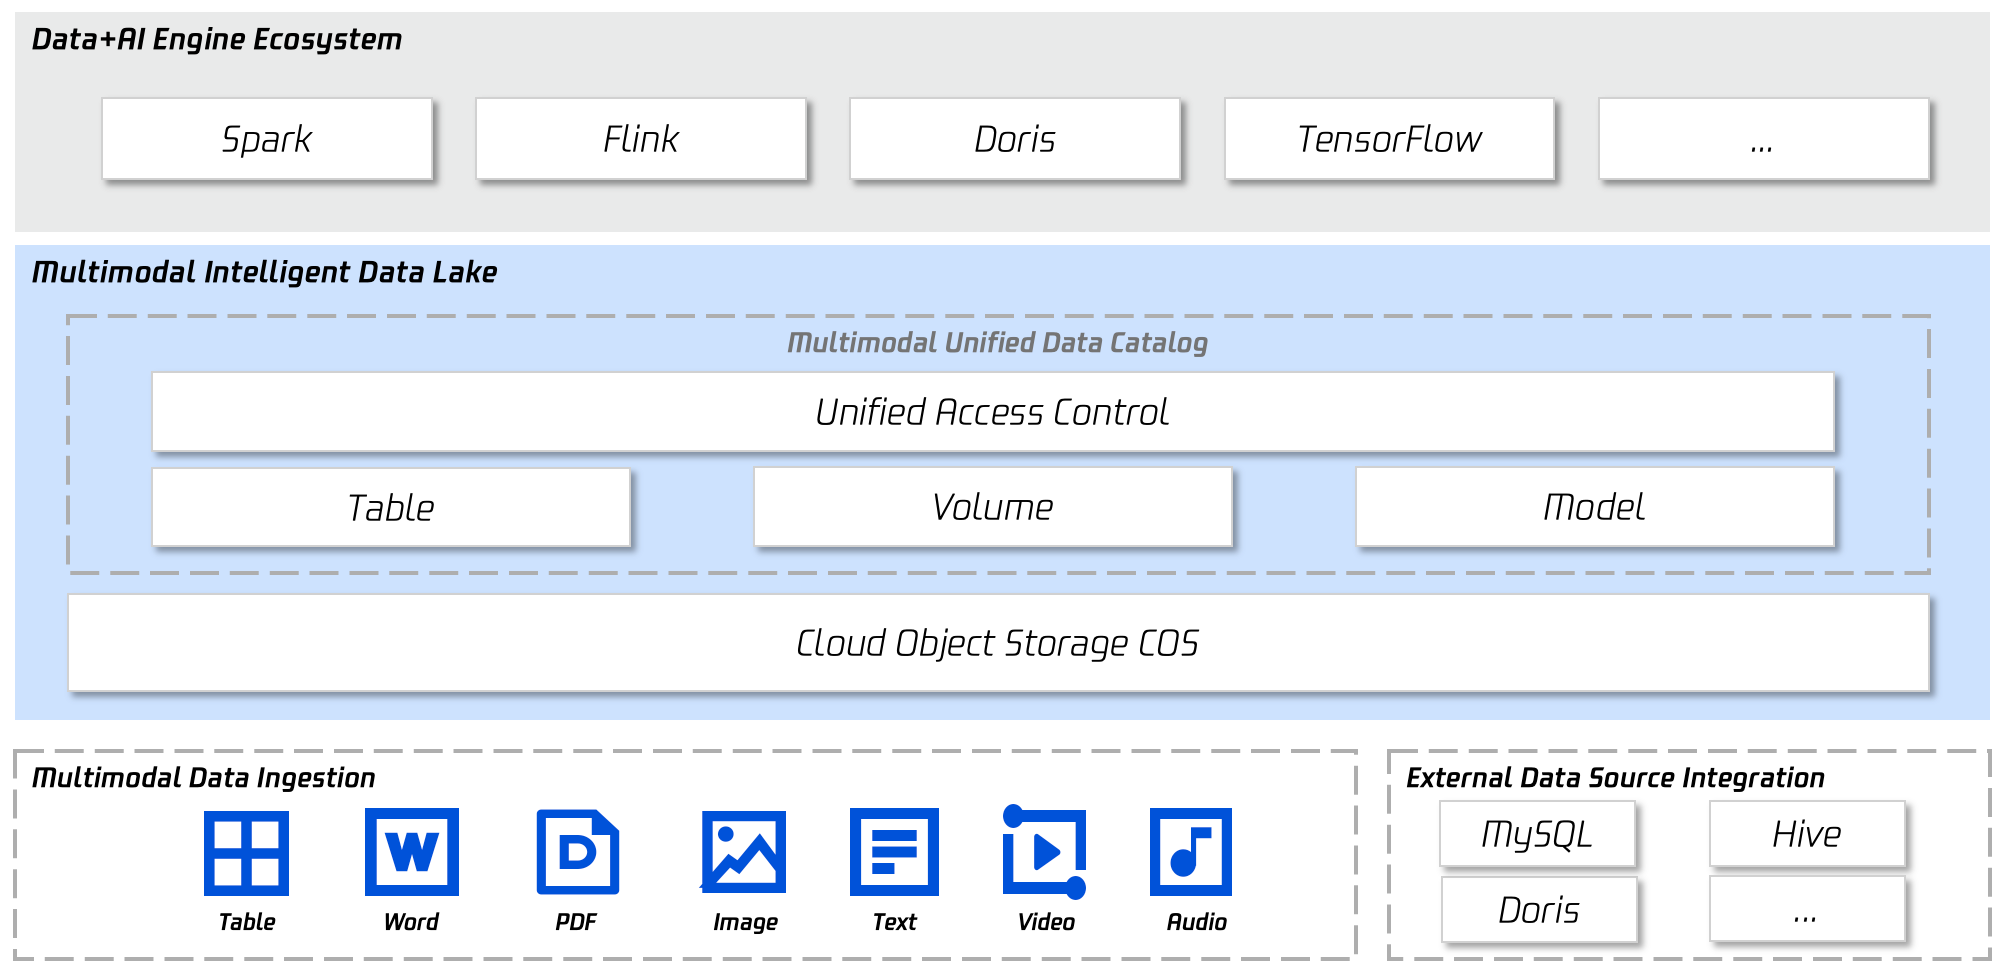
Task: Select the Flink engine box
Action: (641, 139)
